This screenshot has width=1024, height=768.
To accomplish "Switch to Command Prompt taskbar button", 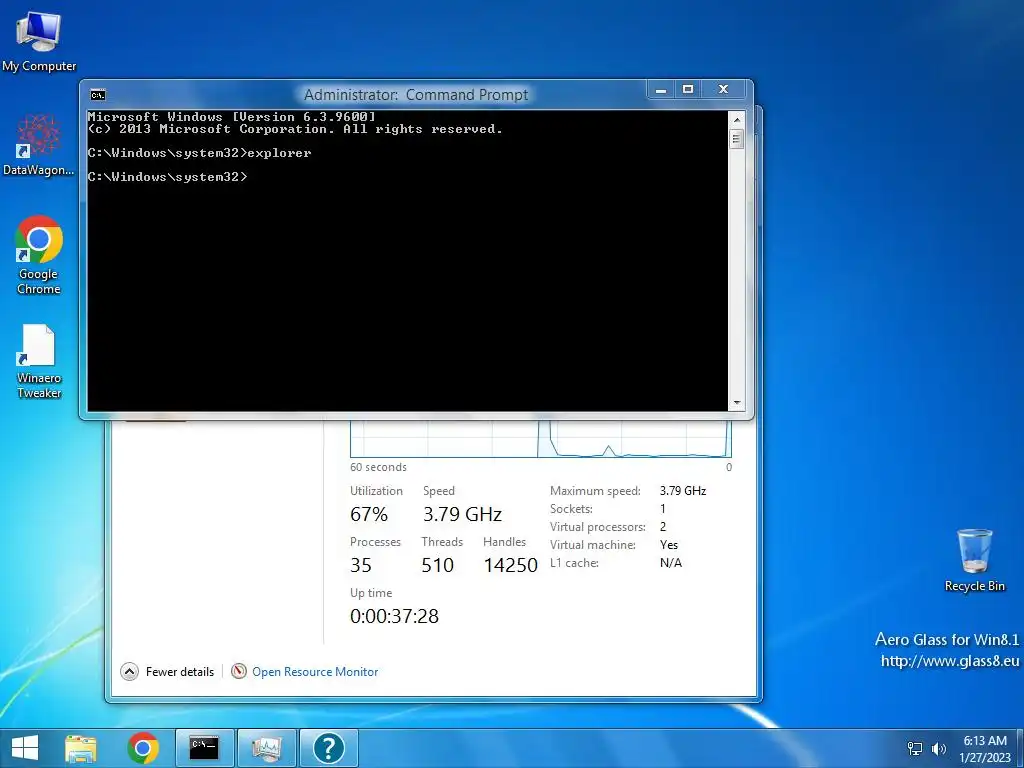I will (x=204, y=748).
